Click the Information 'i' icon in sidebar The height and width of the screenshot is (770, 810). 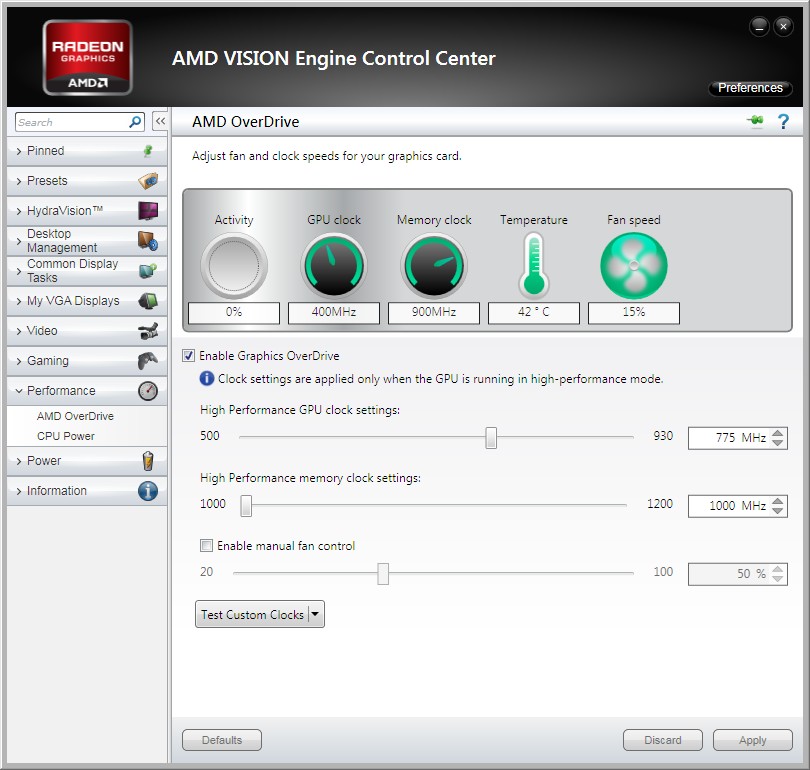coord(148,491)
